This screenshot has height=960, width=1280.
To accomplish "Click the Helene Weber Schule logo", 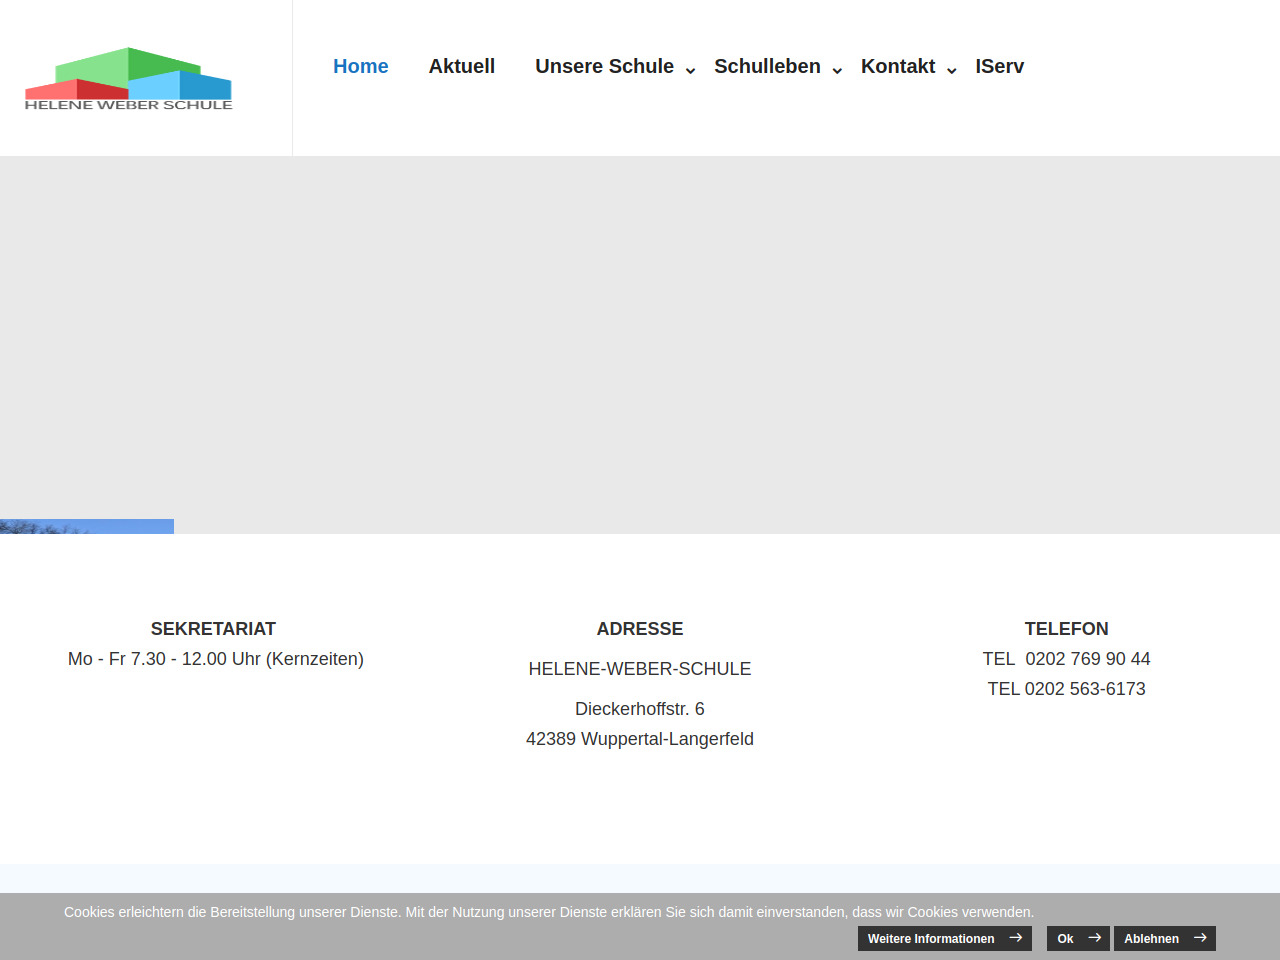I will click(x=128, y=79).
